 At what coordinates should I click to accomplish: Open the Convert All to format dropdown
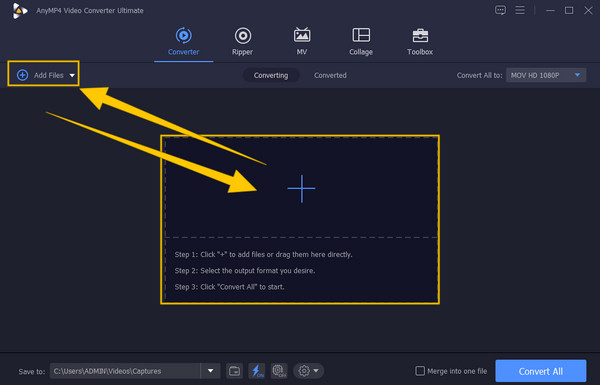(546, 75)
